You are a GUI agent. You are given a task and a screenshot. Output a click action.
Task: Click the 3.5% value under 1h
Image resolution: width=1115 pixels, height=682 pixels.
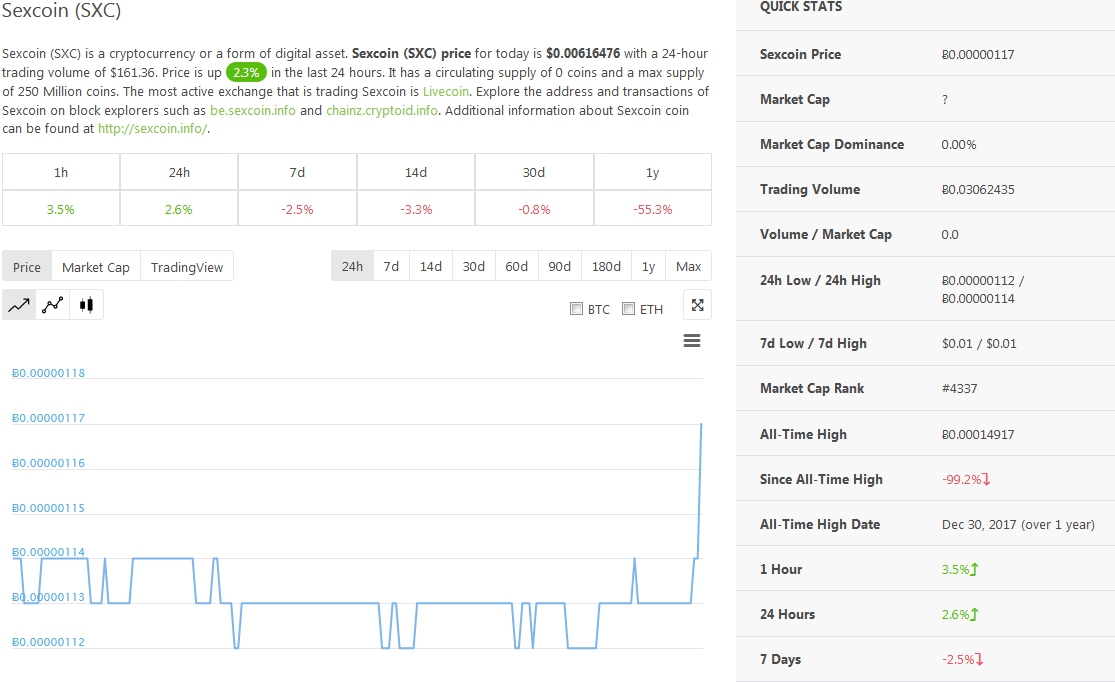60,209
